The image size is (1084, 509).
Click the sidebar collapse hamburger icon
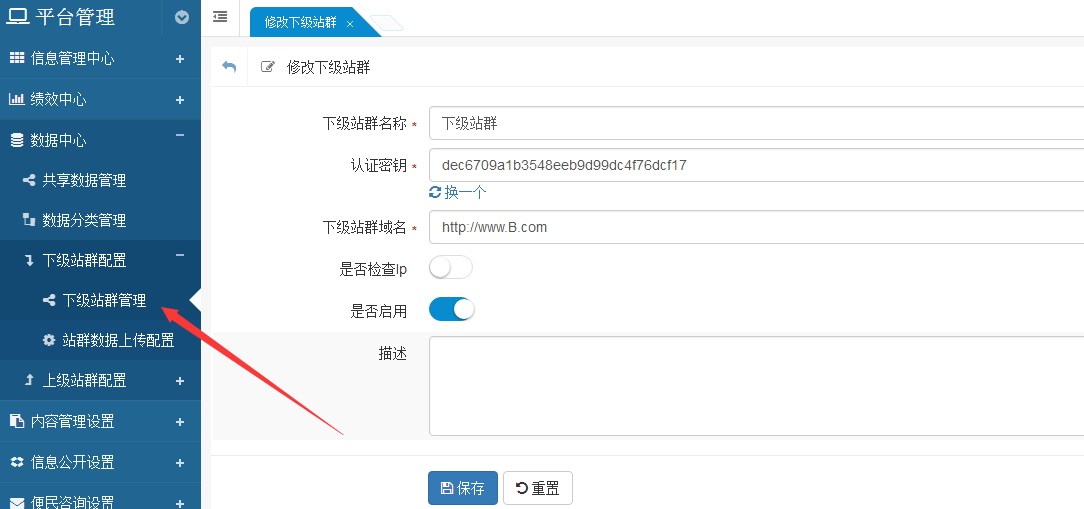pos(220,17)
